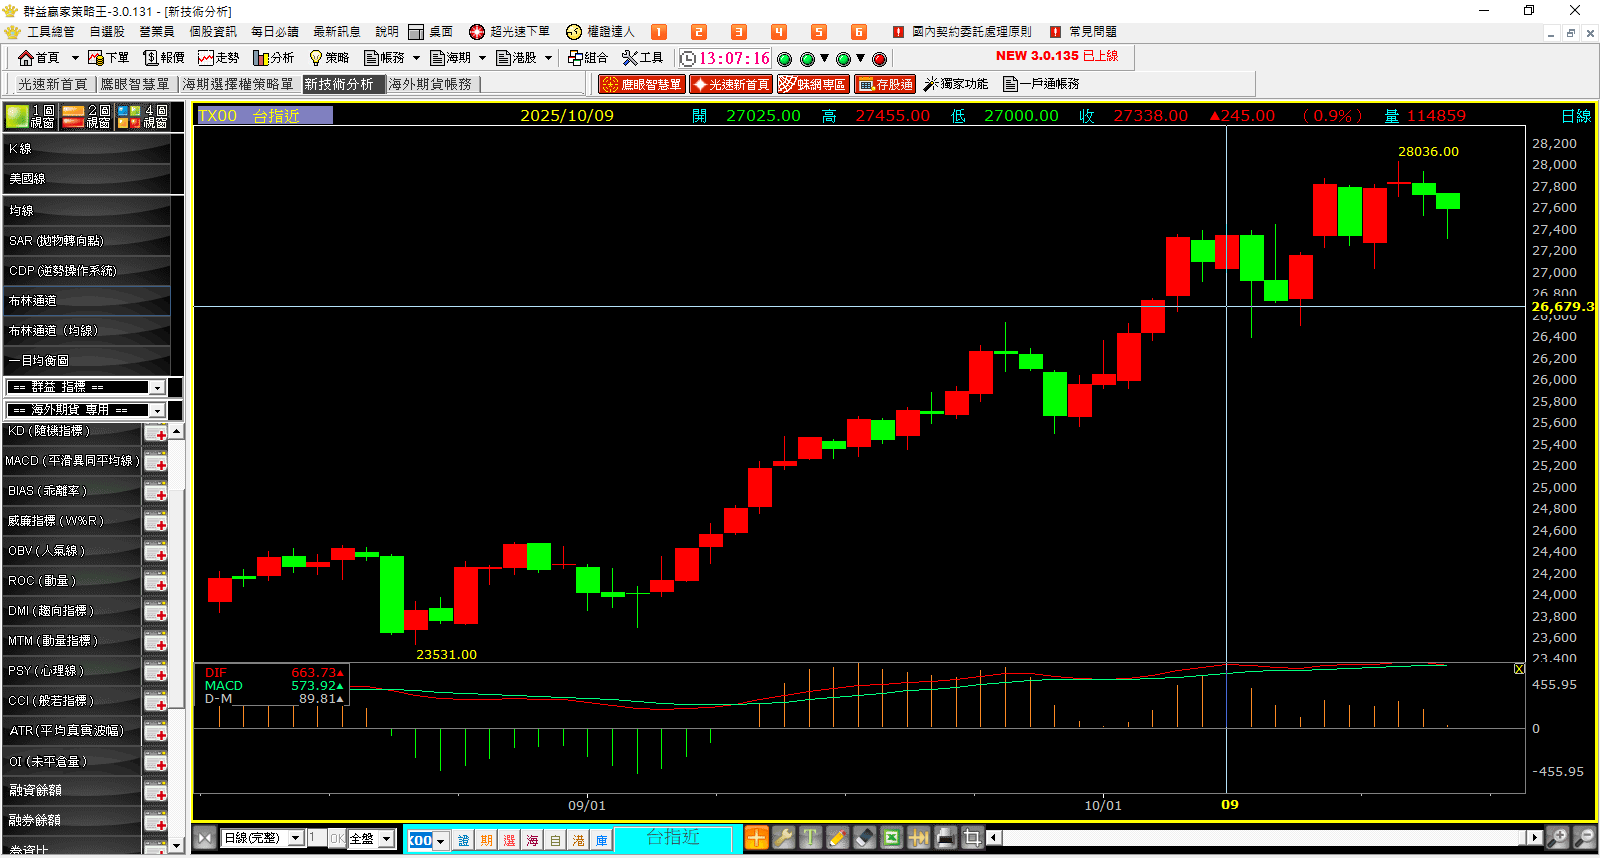The image size is (1600, 858).
Task: Add KD indicator panel with plus icon
Action: [x=155, y=433]
